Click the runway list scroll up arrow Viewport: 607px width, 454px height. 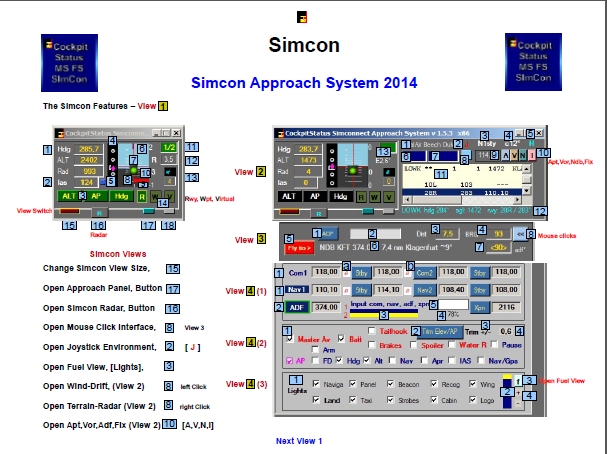click(x=526, y=169)
